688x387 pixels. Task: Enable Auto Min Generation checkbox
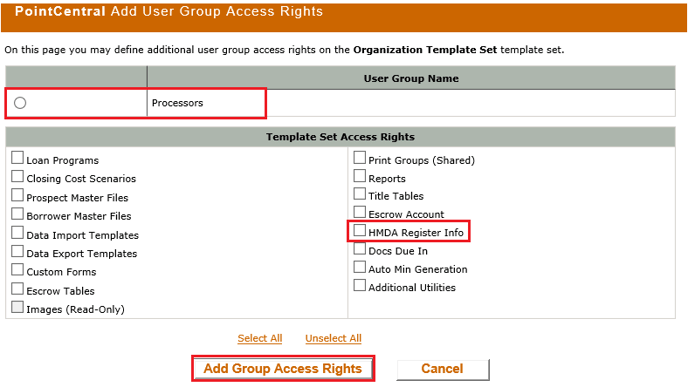(359, 267)
